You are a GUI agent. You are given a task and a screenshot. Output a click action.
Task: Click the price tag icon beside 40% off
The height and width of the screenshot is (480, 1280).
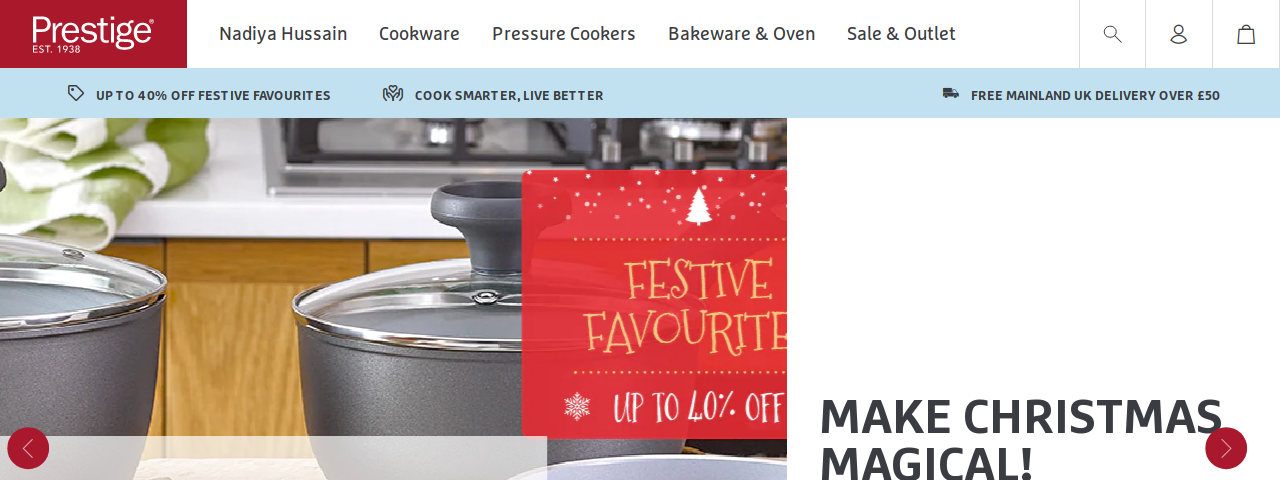tap(76, 93)
